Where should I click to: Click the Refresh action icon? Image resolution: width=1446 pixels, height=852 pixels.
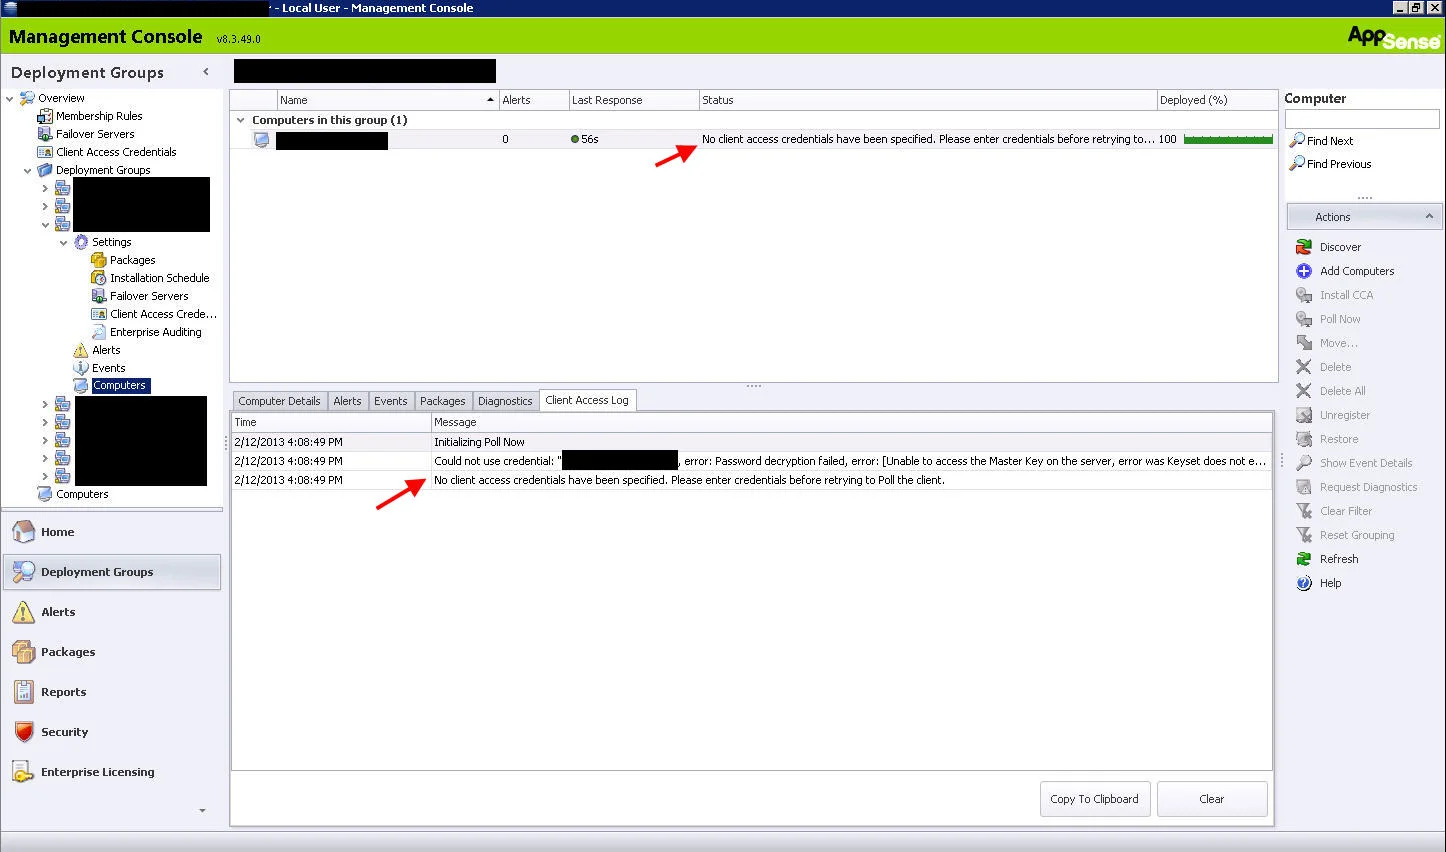pyautogui.click(x=1304, y=559)
